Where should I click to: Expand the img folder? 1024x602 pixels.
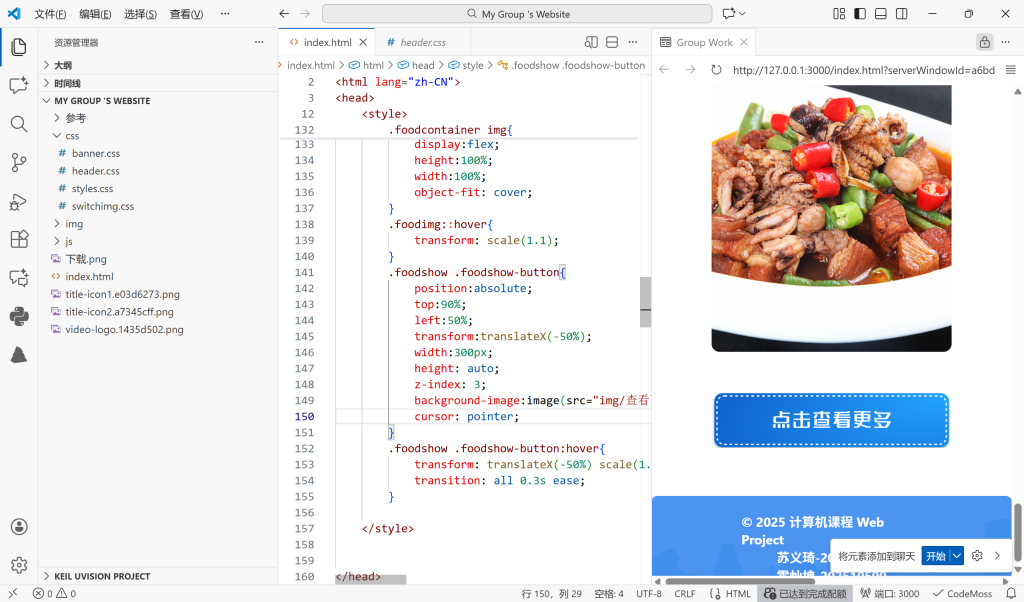pyautogui.click(x=74, y=224)
